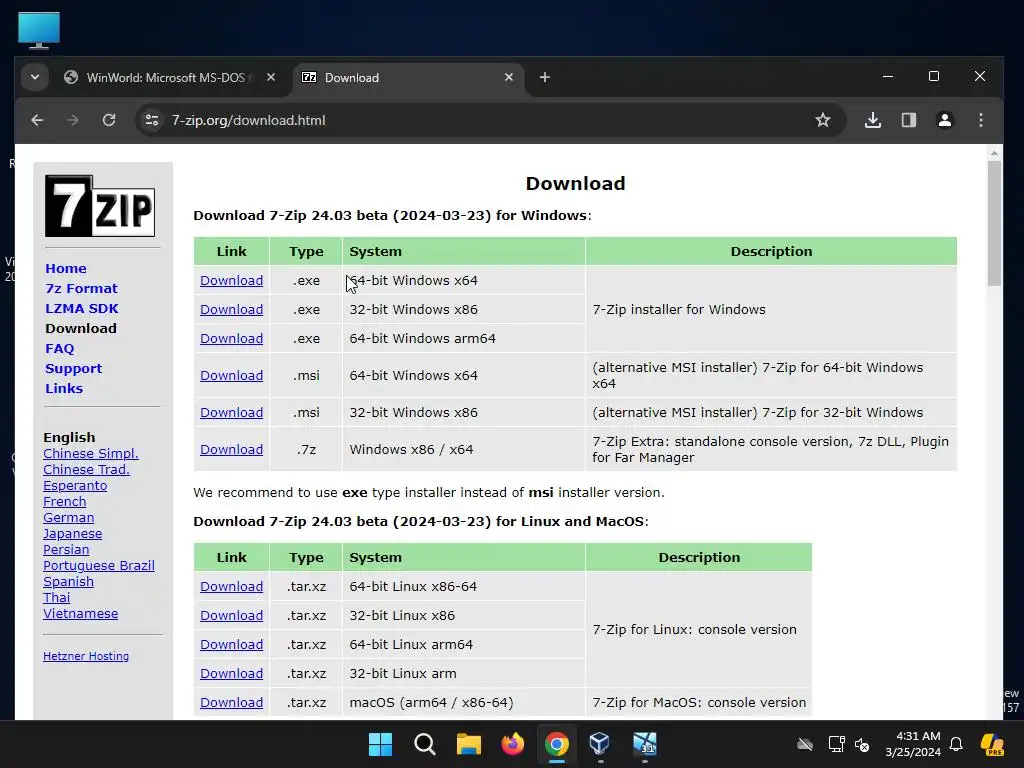The width and height of the screenshot is (1024, 768).
Task: Open the Chrome profile icon
Action: 945,120
